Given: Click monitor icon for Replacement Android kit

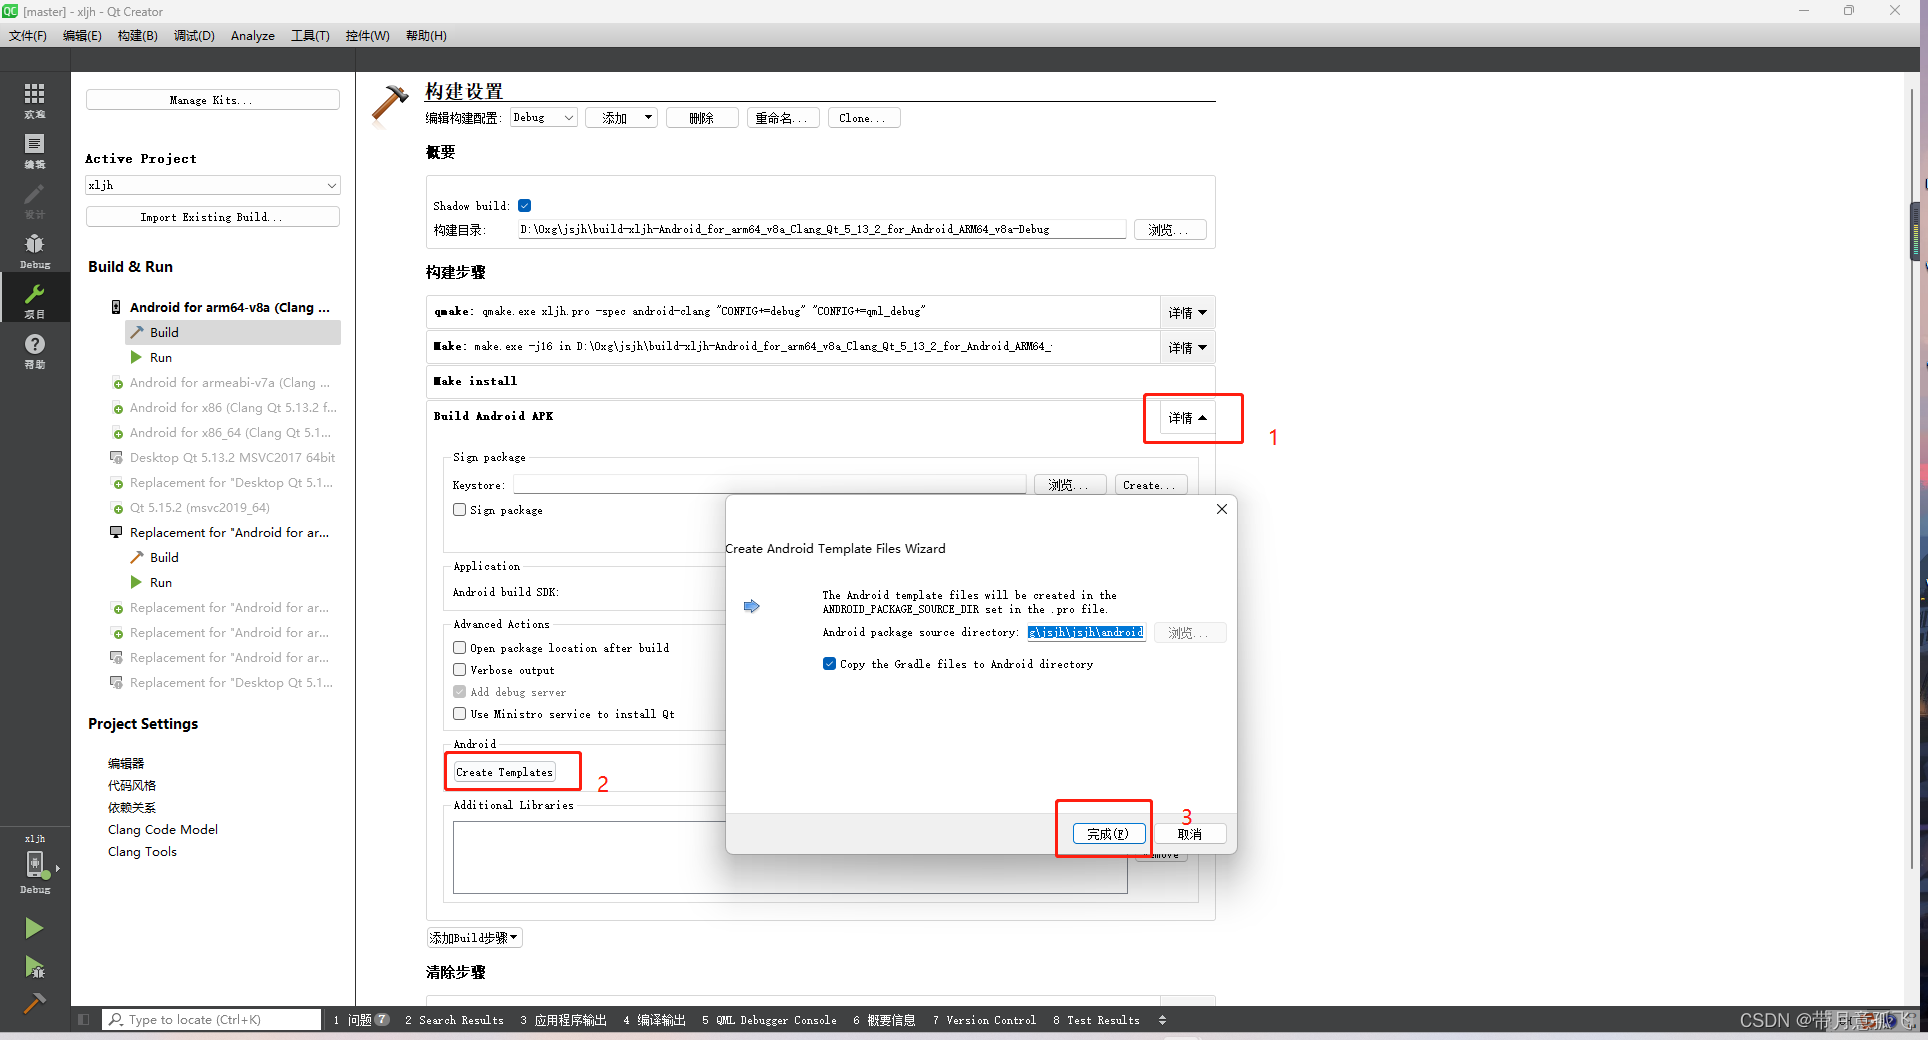Looking at the screenshot, I should 116,532.
